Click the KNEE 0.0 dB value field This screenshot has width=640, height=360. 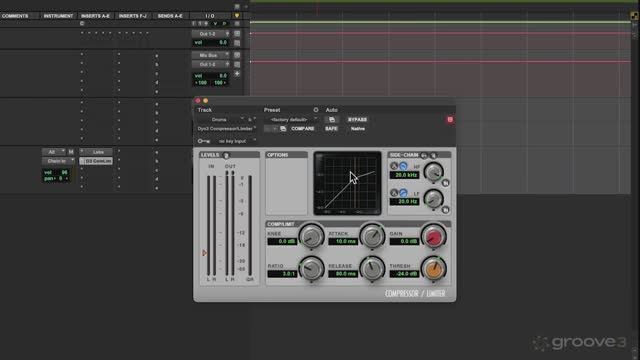point(282,242)
